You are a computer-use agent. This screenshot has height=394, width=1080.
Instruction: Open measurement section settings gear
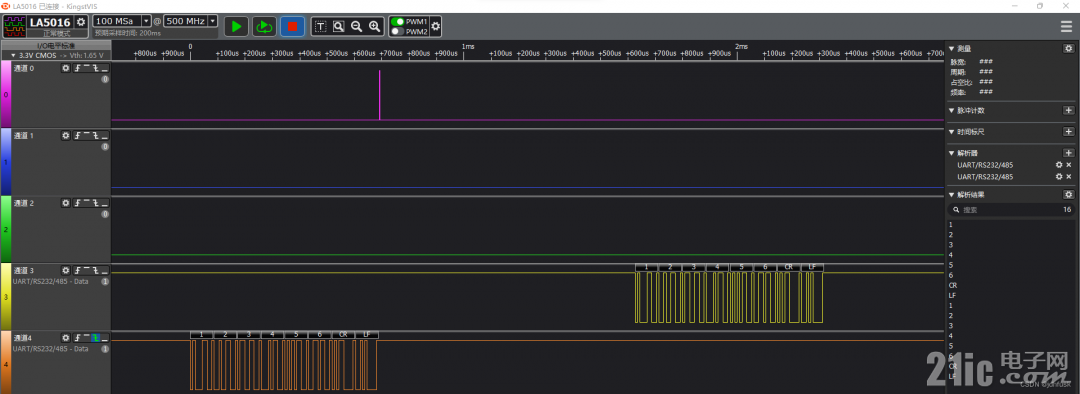[1068, 48]
